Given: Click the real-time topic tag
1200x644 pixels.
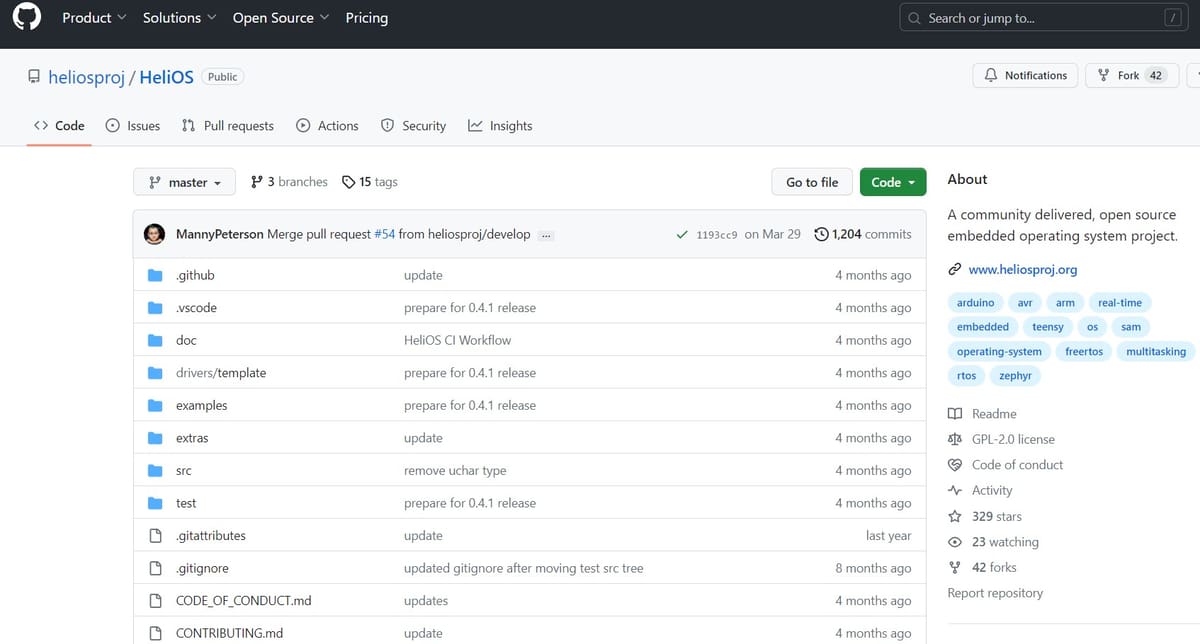Looking at the screenshot, I should (1119, 302).
